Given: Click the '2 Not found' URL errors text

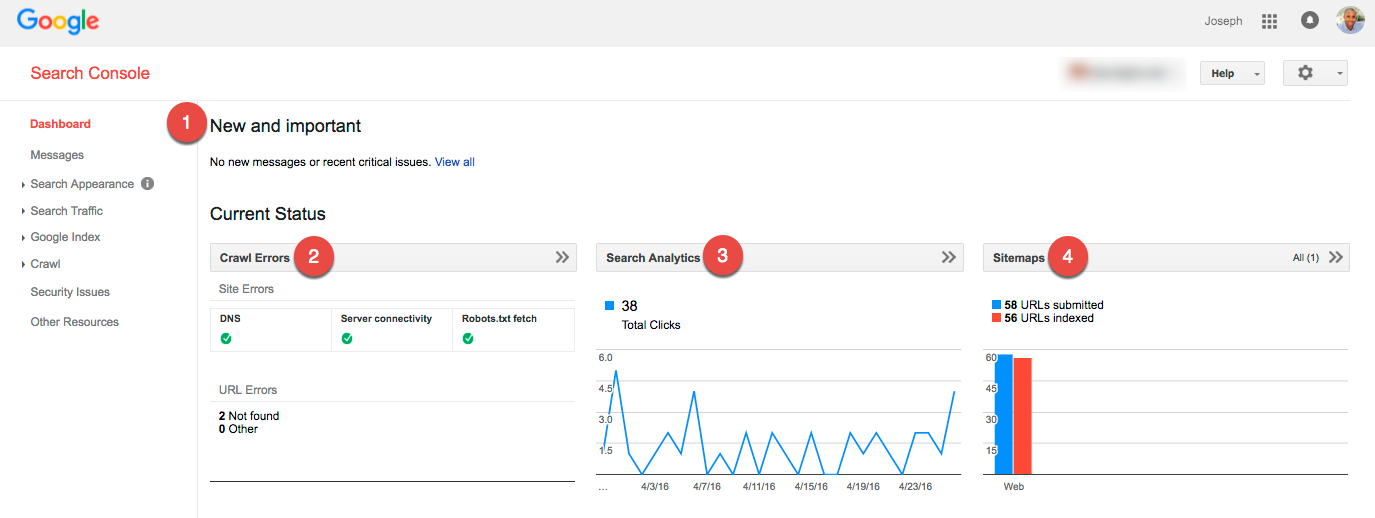Looking at the screenshot, I should tap(249, 416).
